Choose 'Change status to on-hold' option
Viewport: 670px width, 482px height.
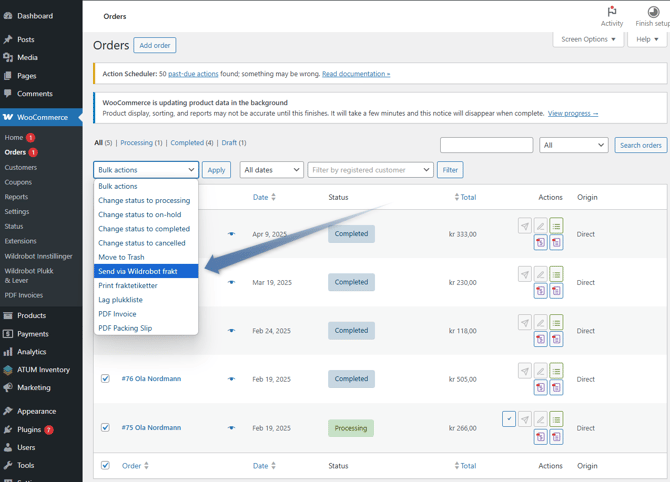[146, 215]
